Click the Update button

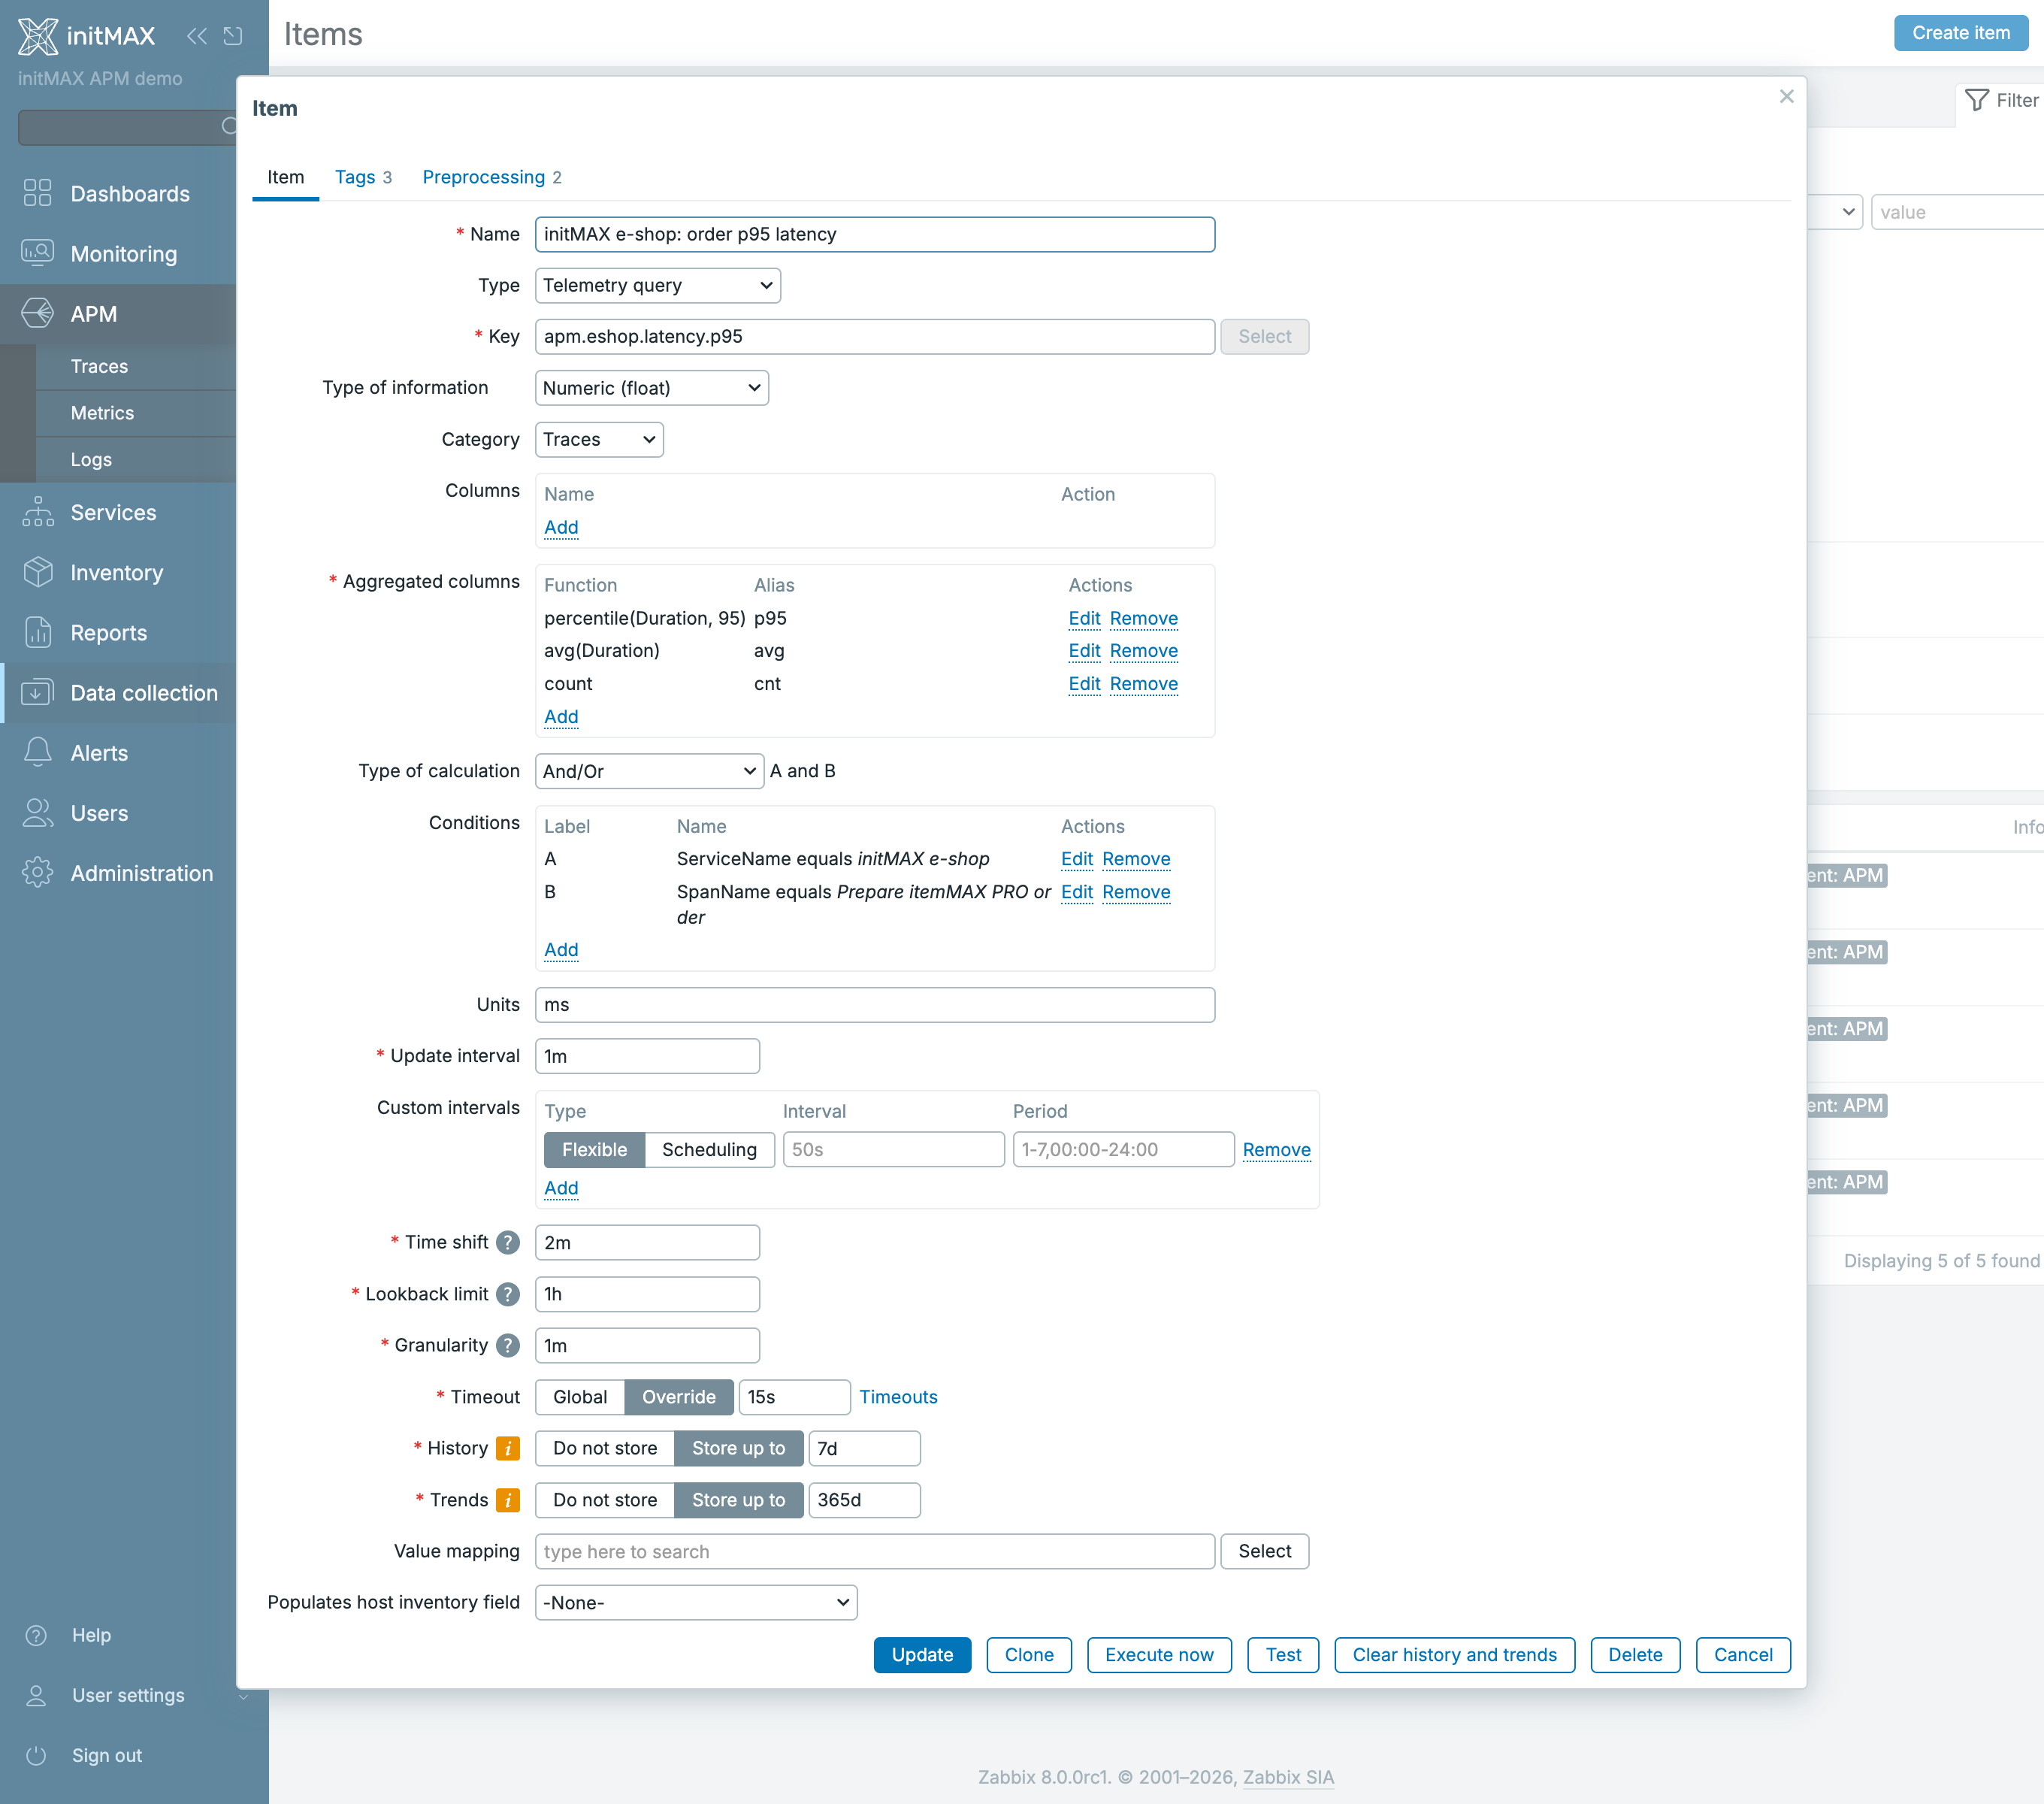[922, 1655]
